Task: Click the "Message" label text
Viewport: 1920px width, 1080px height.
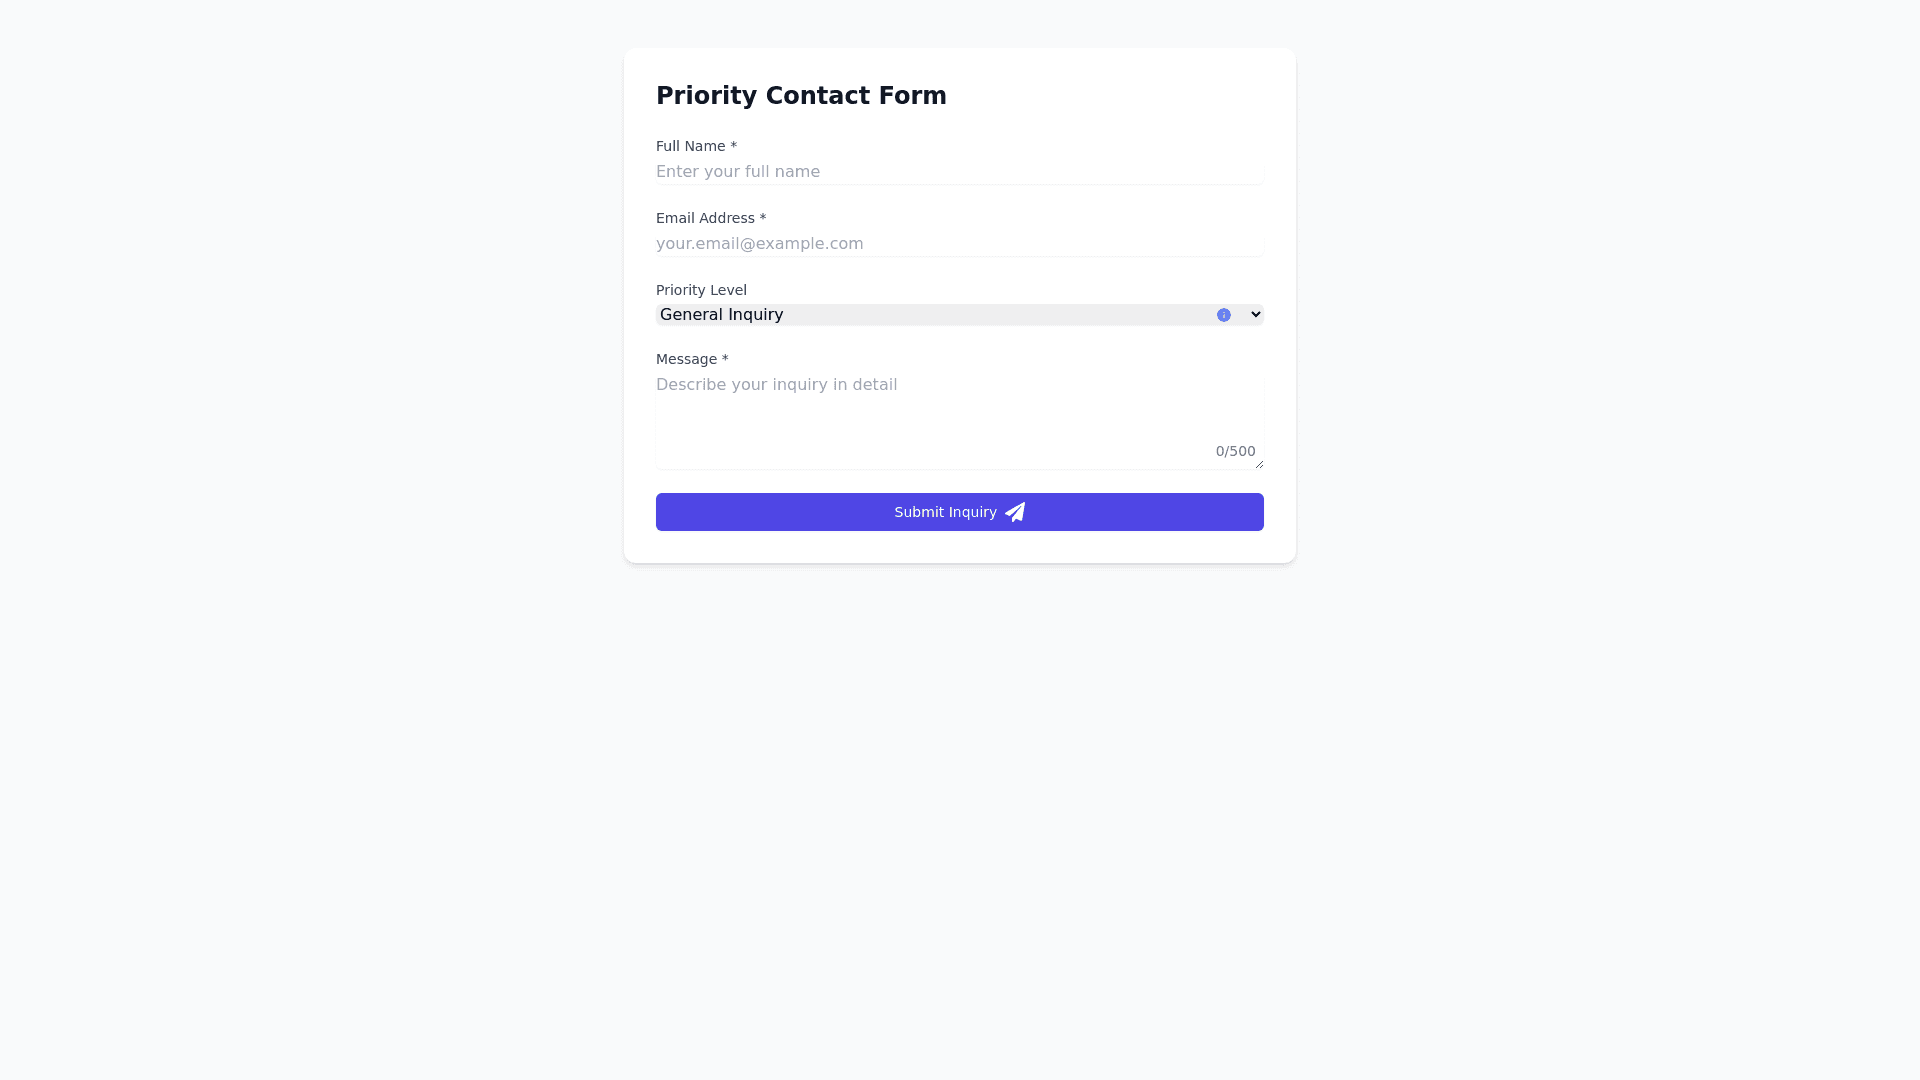Action: (684, 359)
